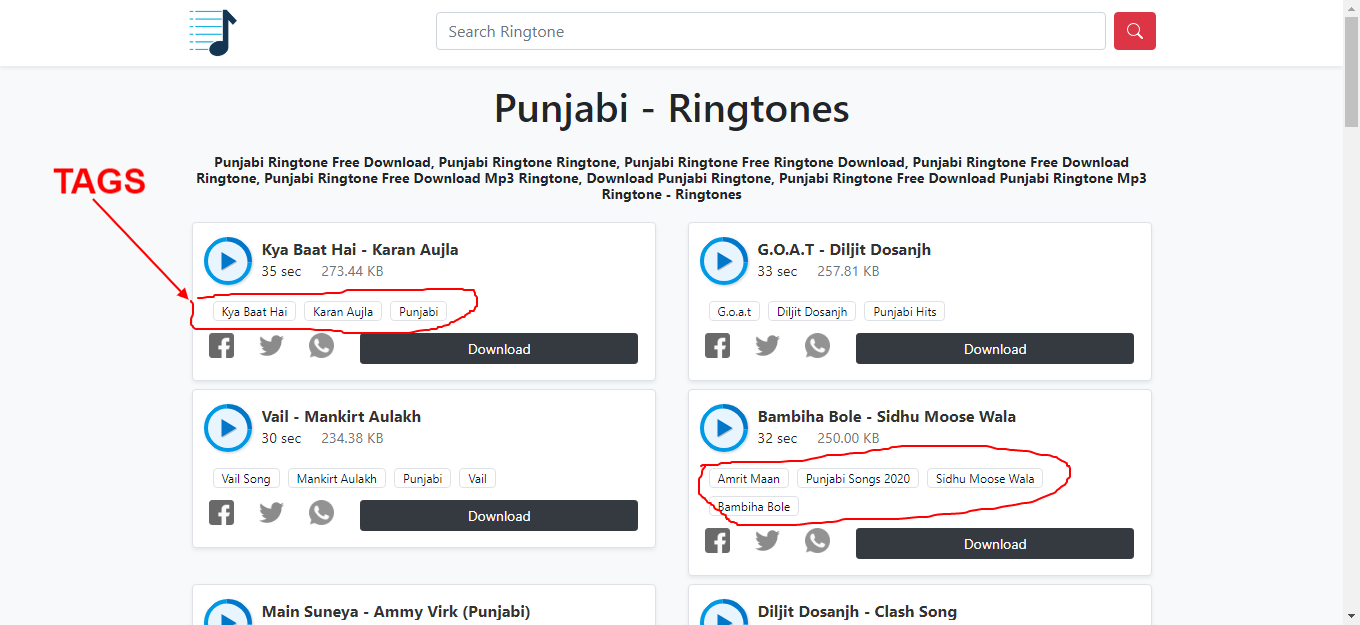Open the Sidhu Moose Wala tag
The image size is (1360, 625).
(985, 478)
